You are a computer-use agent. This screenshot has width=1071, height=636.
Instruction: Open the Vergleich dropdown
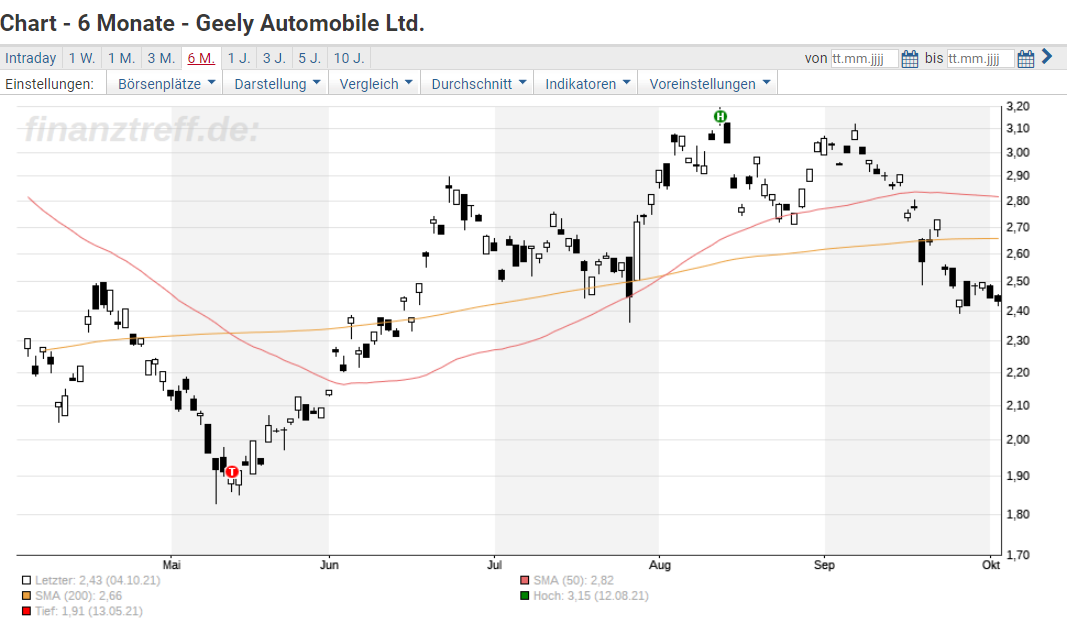click(376, 84)
